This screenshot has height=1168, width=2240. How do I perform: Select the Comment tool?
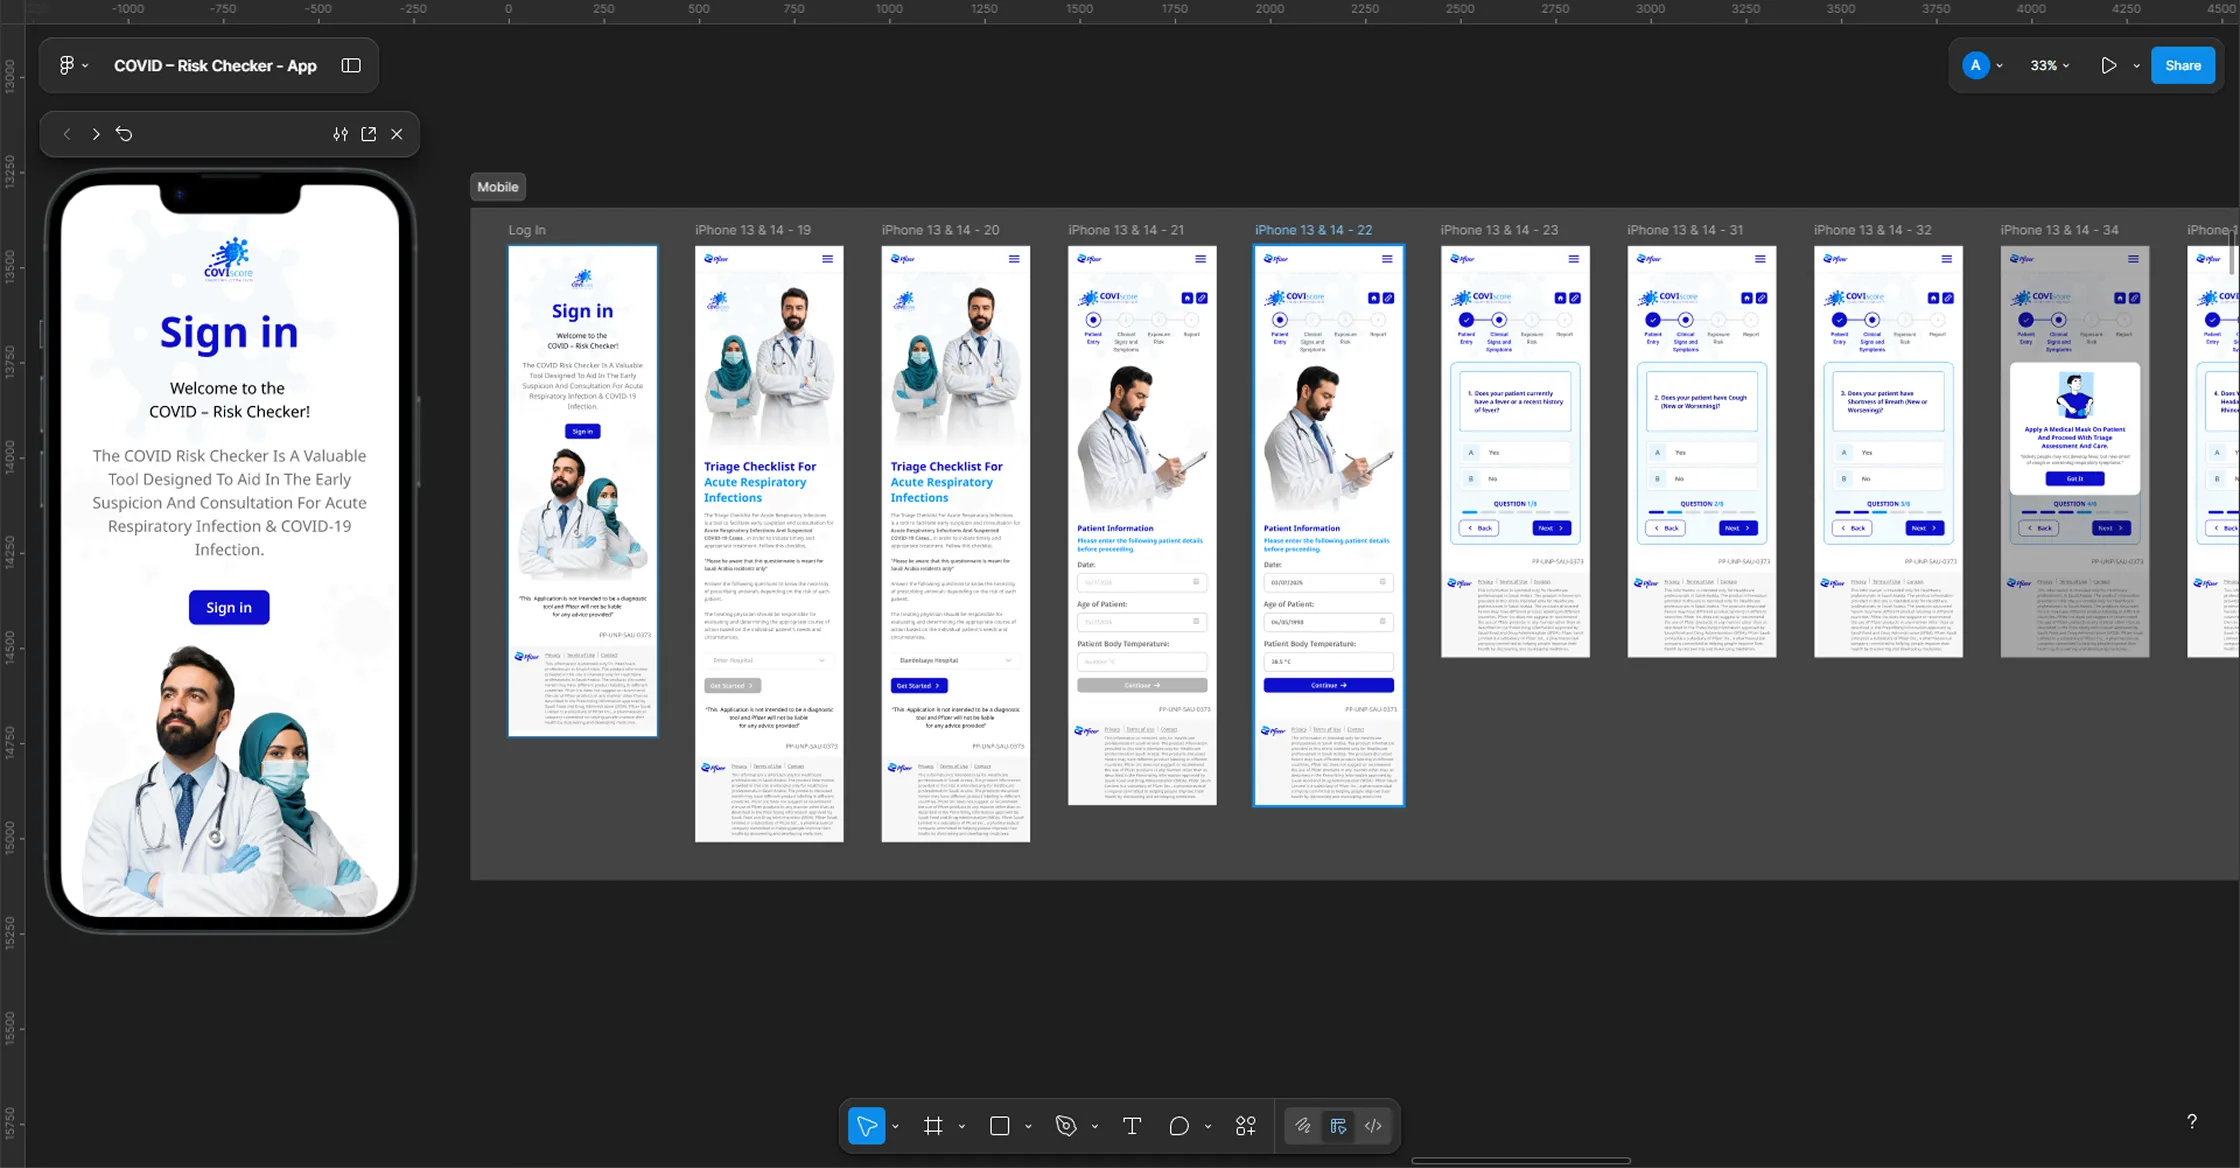1179,1126
